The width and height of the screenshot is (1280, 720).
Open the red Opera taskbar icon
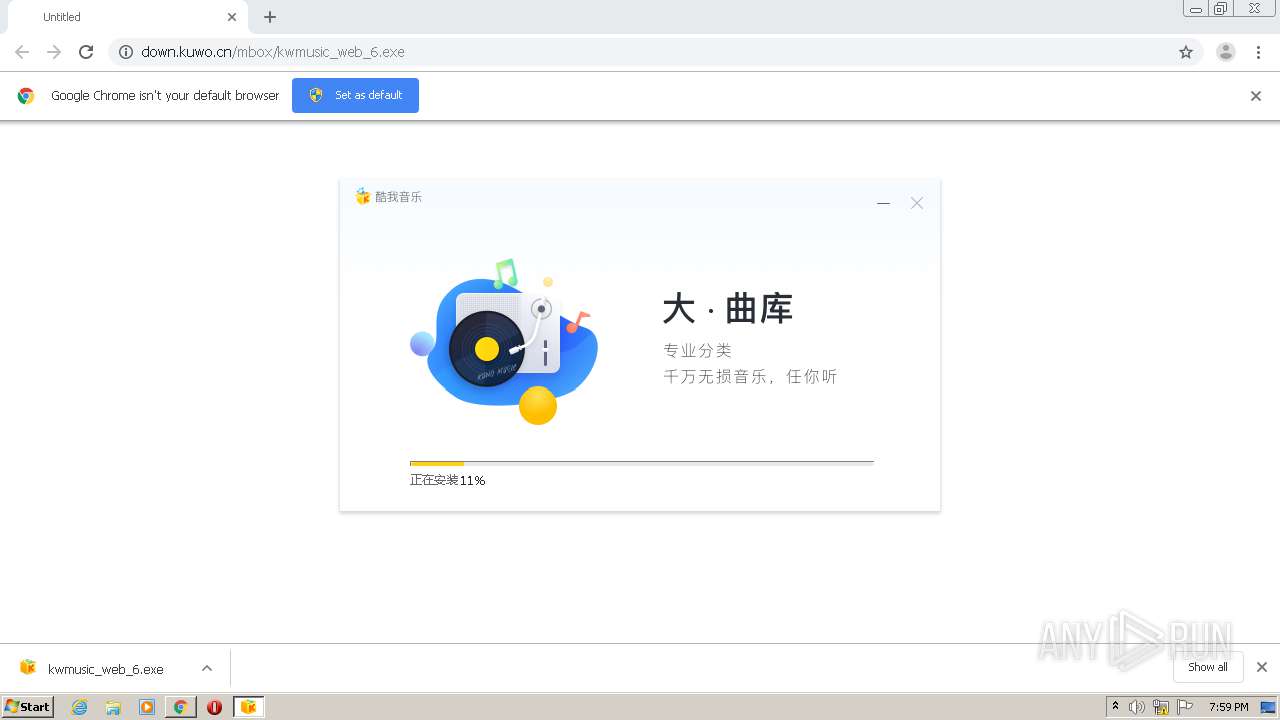click(x=214, y=707)
